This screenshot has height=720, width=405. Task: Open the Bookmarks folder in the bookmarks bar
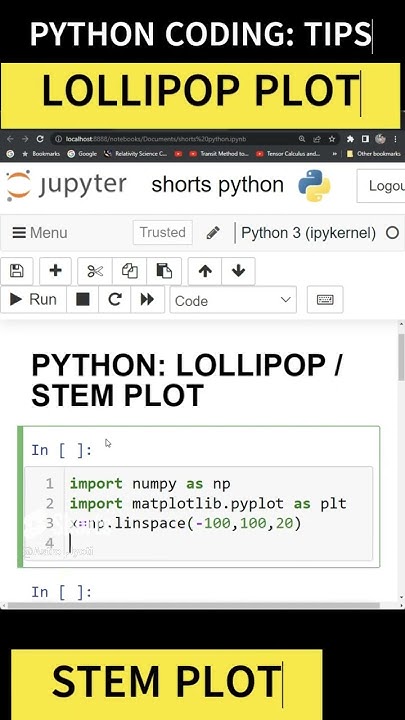[41, 154]
